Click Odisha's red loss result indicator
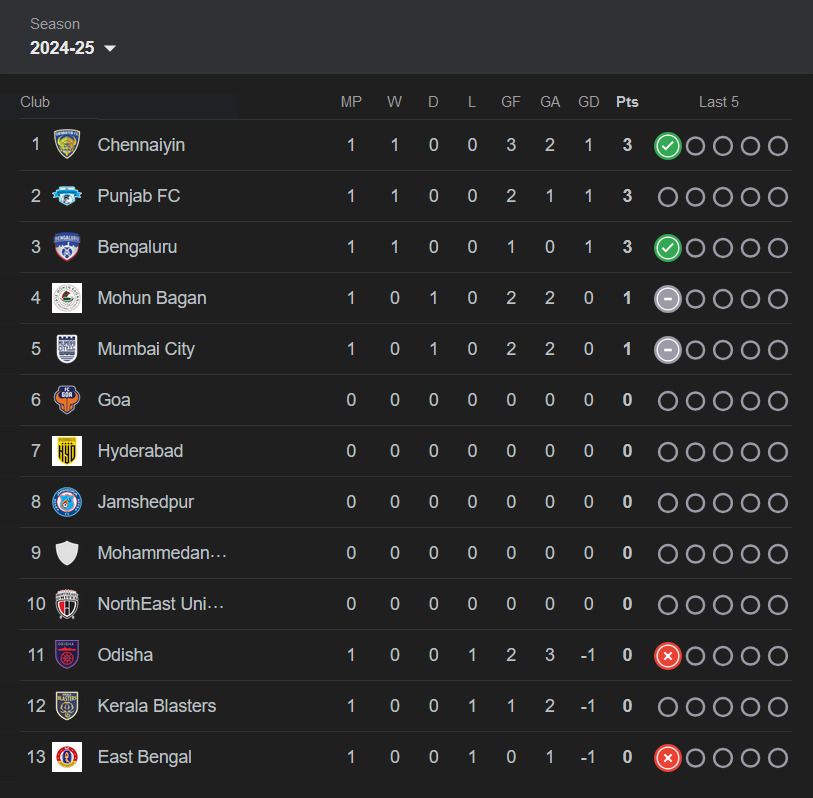The height and width of the screenshot is (798, 813). (x=668, y=656)
